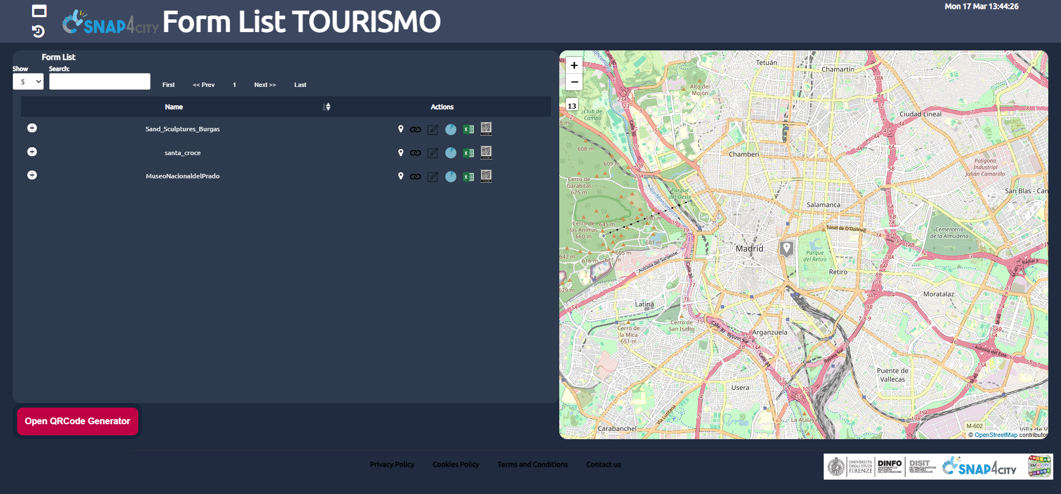Zoom in on the map
This screenshot has width=1061, height=494.
coord(574,65)
